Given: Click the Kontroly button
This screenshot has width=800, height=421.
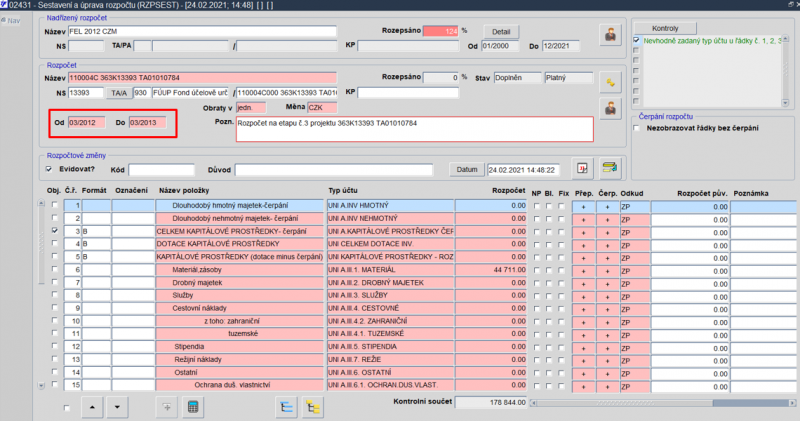Looking at the screenshot, I should [665, 28].
